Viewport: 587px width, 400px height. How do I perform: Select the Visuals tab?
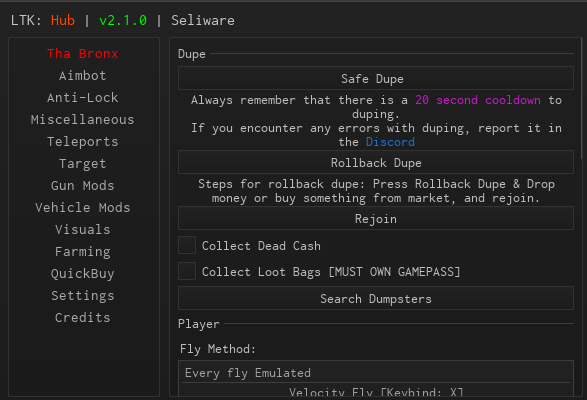[83, 230]
